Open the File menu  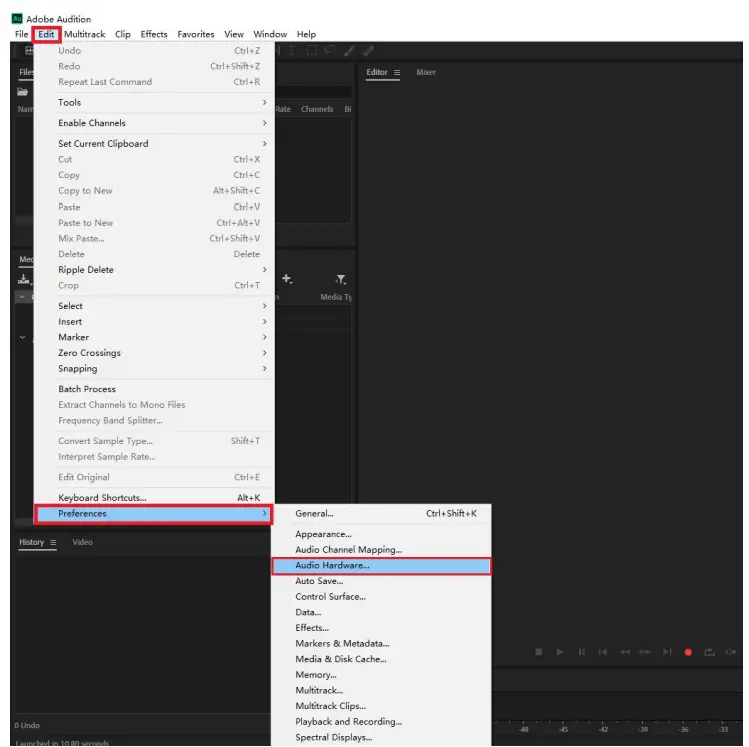[21, 34]
